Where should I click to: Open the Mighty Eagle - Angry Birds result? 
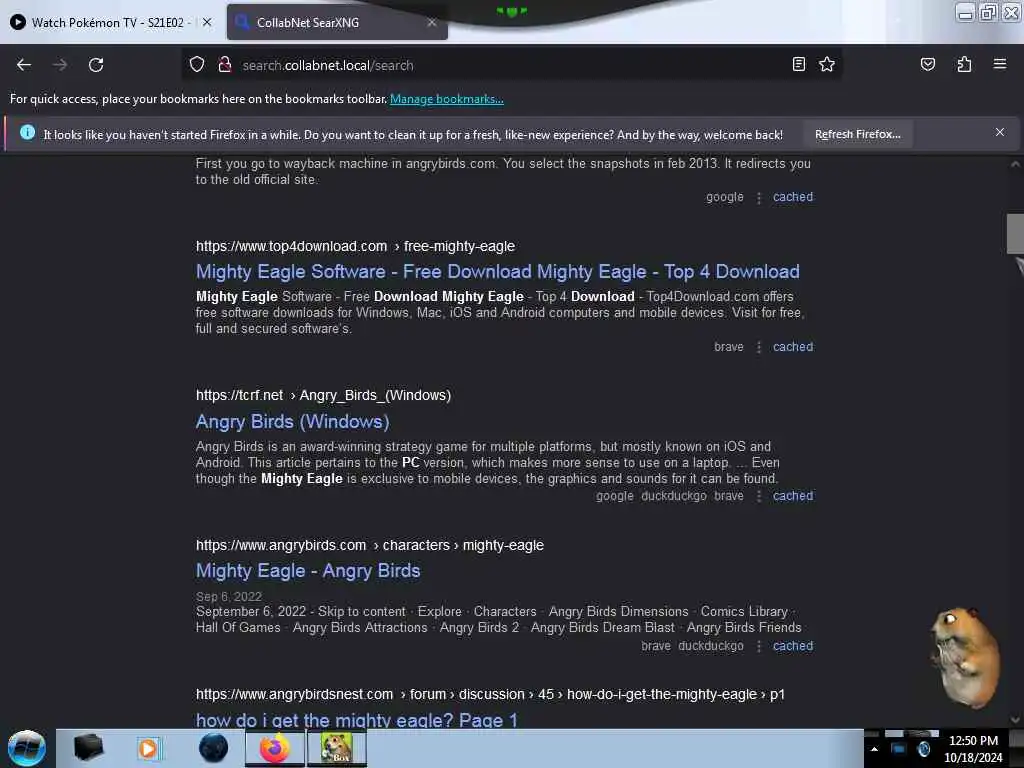pyautogui.click(x=308, y=571)
